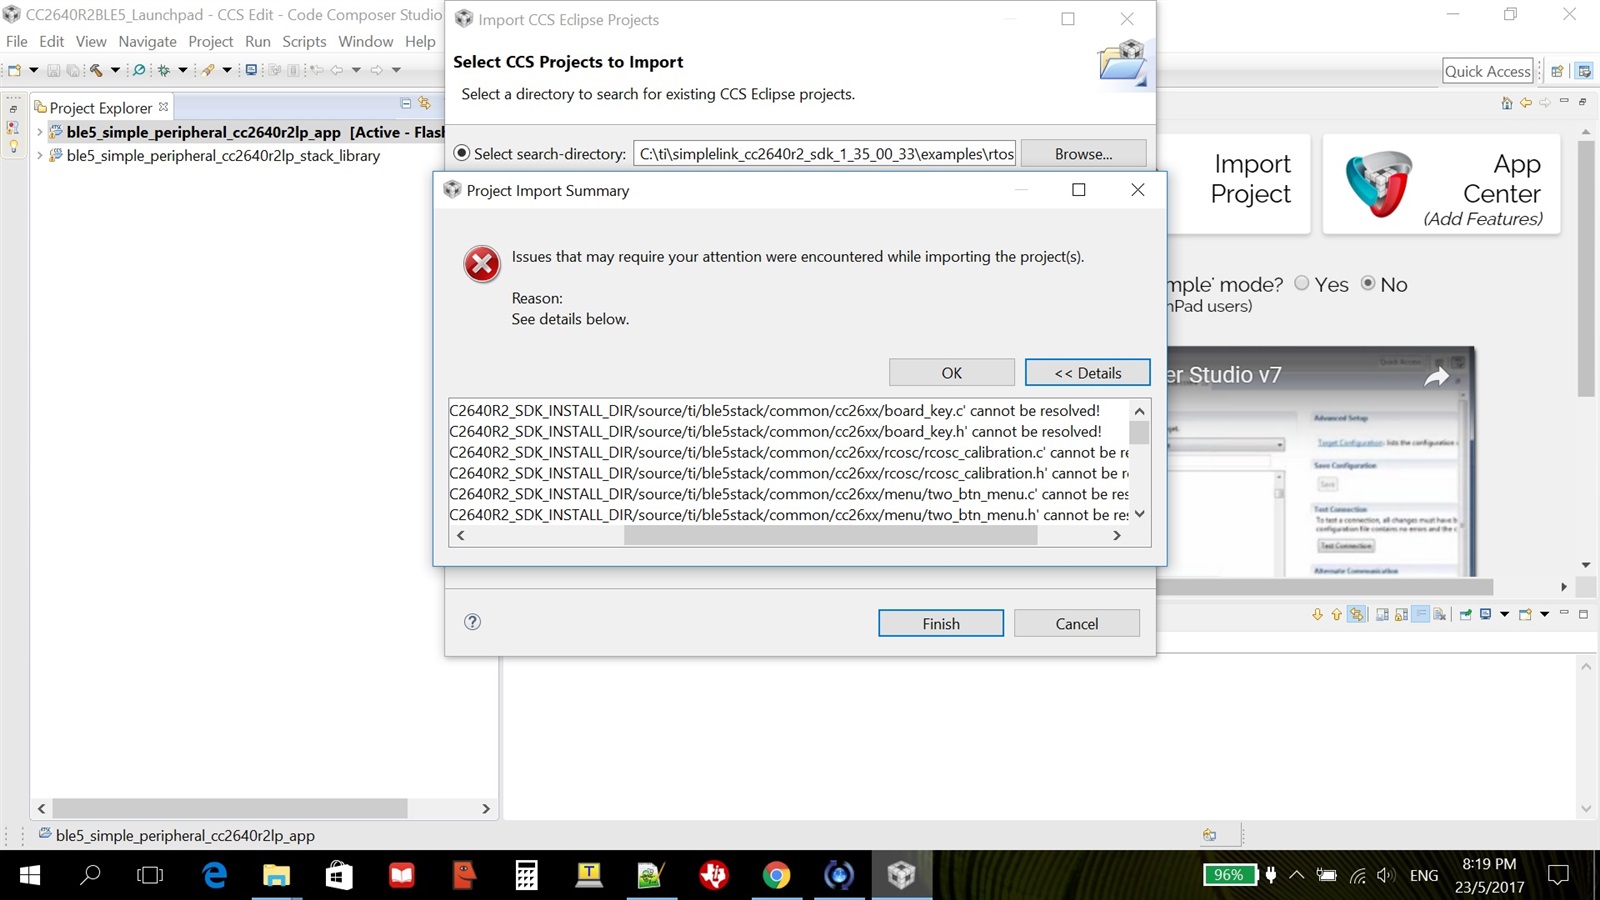The height and width of the screenshot is (900, 1600).
Task: Click the Flash tool icon in toolbar
Action: [x=208, y=70]
